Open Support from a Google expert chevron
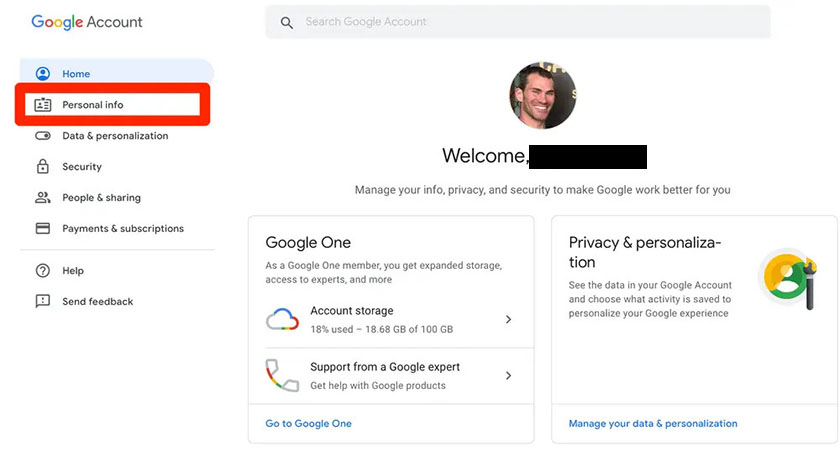Image resolution: width=840 pixels, height=456 pixels. coord(508,376)
